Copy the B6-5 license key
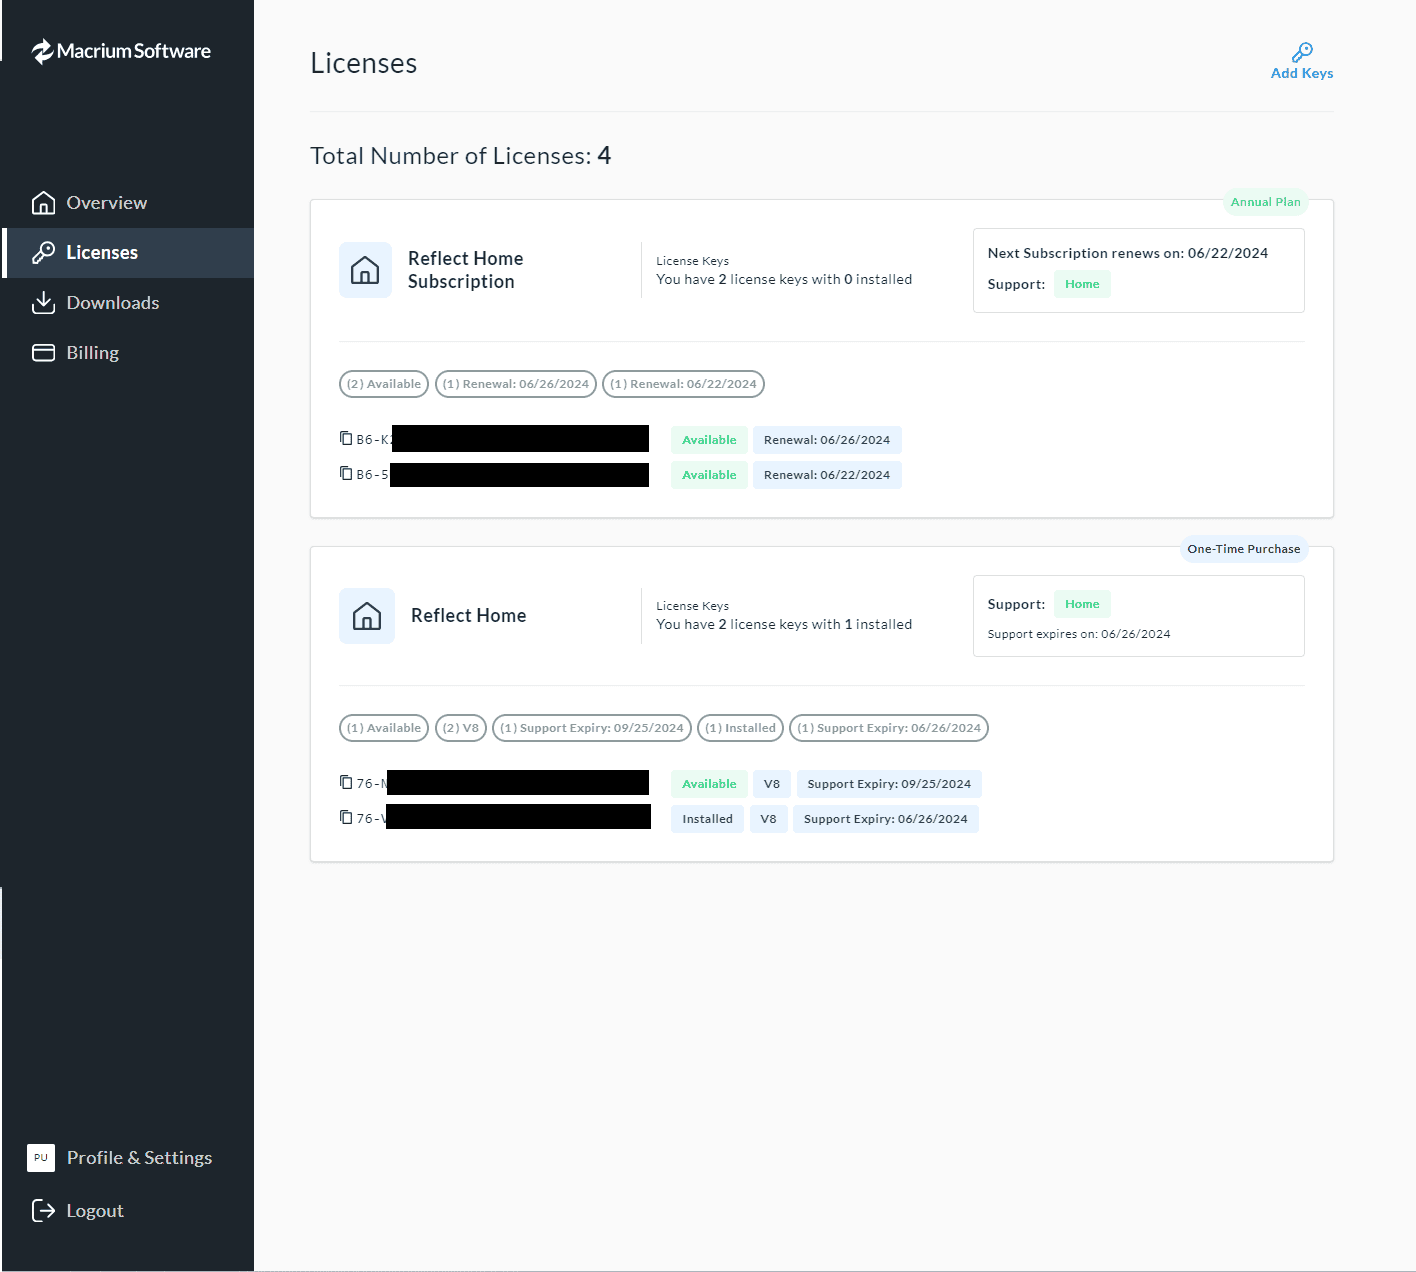The image size is (1416, 1272). (346, 473)
